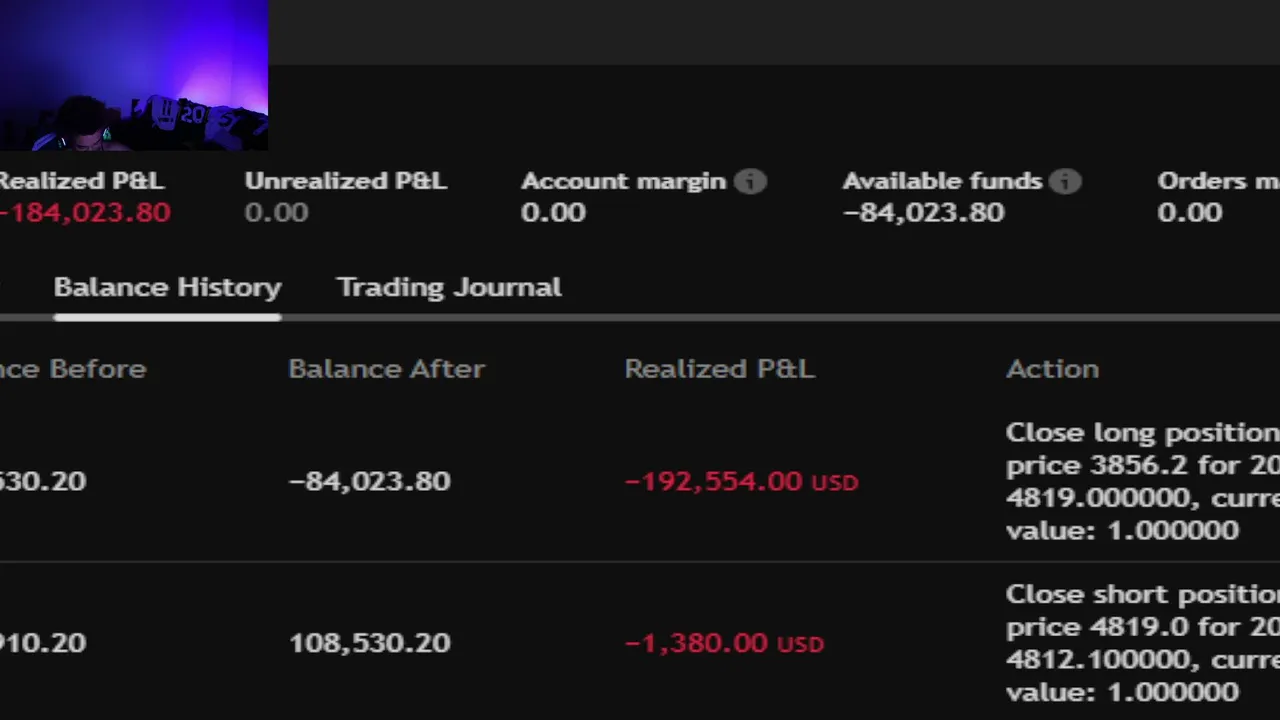Click the Balance Before column header
Viewport: 1280px width, 720px height.
click(x=73, y=369)
